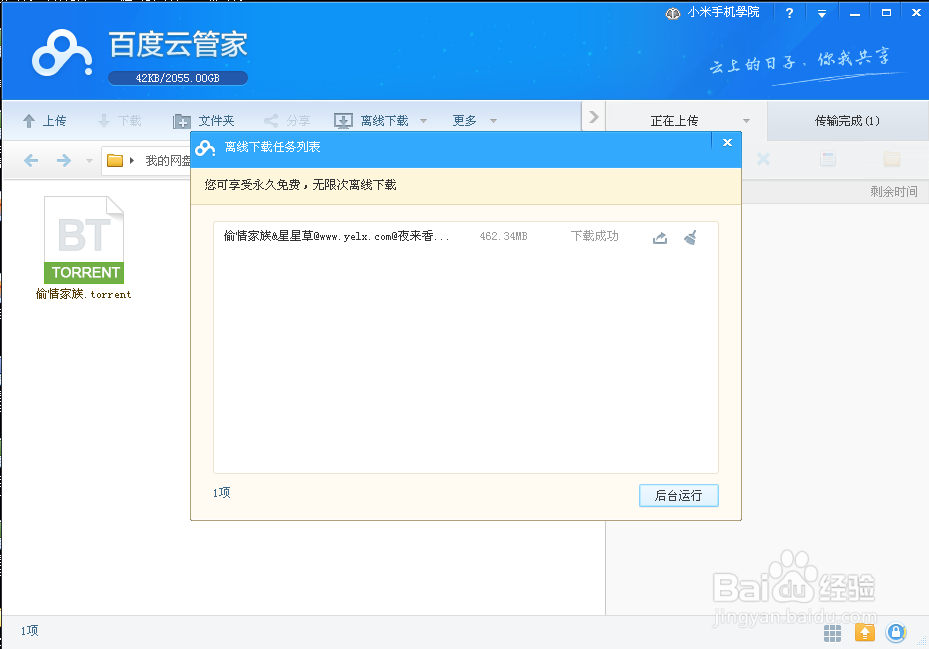Image resolution: width=929 pixels, height=649 pixels.
Task: Clear the finished task with broom icon
Action: 690,238
